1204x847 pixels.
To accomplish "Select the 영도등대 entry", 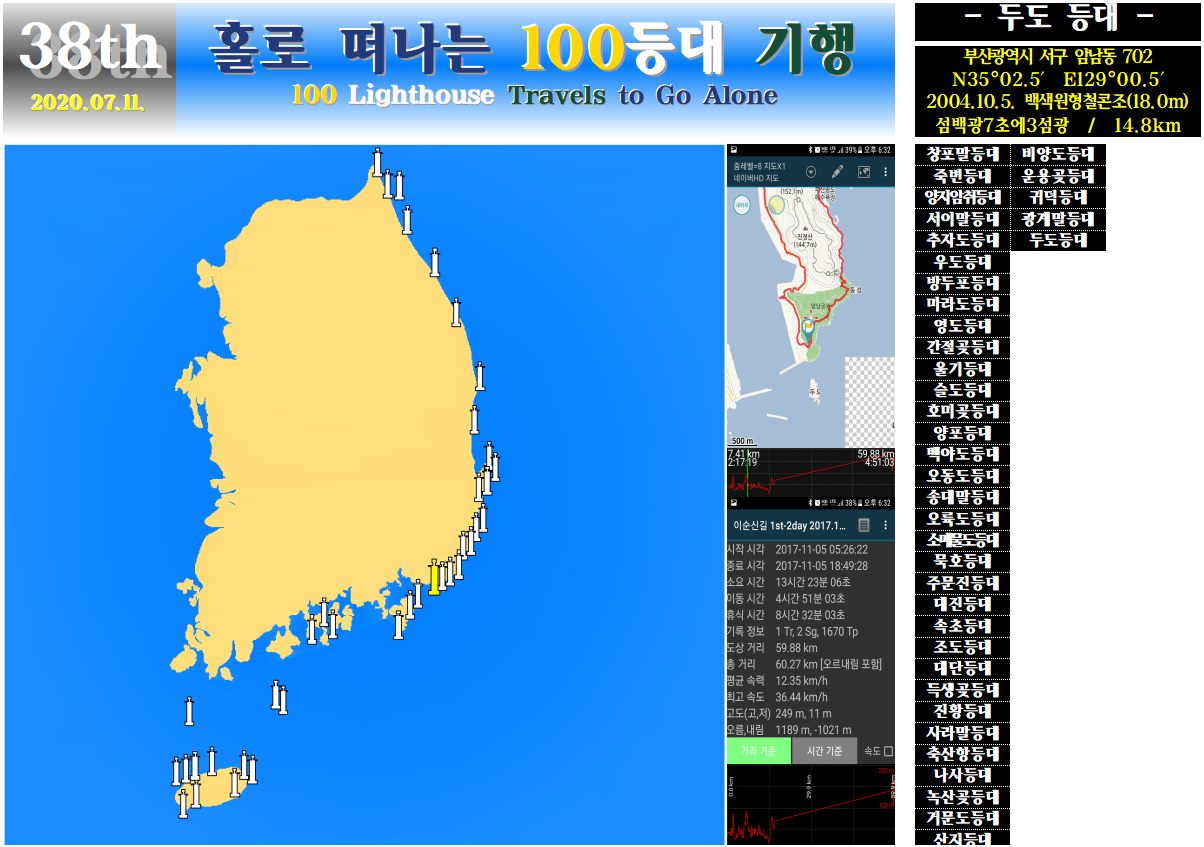I will tap(962, 326).
